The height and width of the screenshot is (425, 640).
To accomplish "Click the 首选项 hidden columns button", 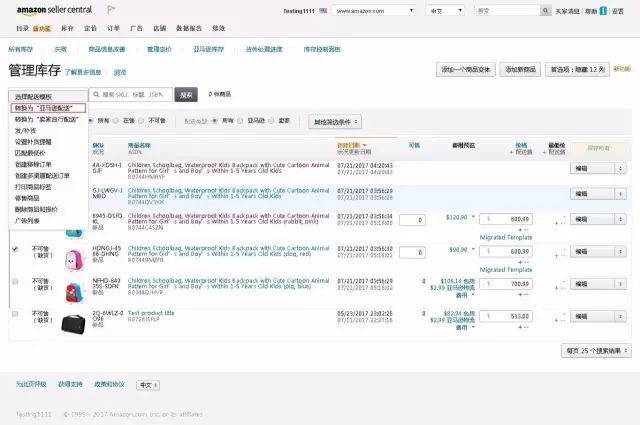I will tap(578, 70).
